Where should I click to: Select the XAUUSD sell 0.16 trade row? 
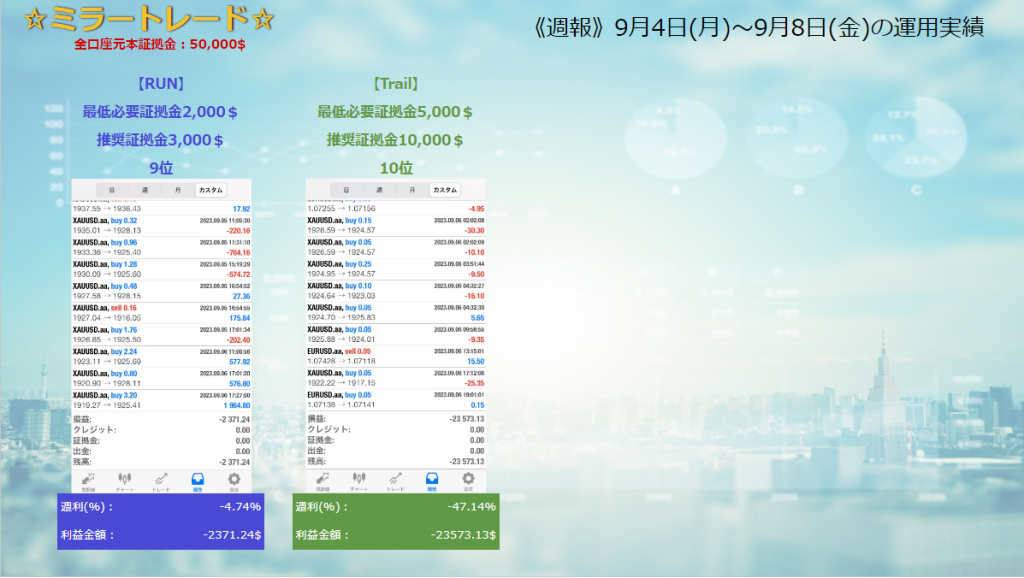point(161,313)
